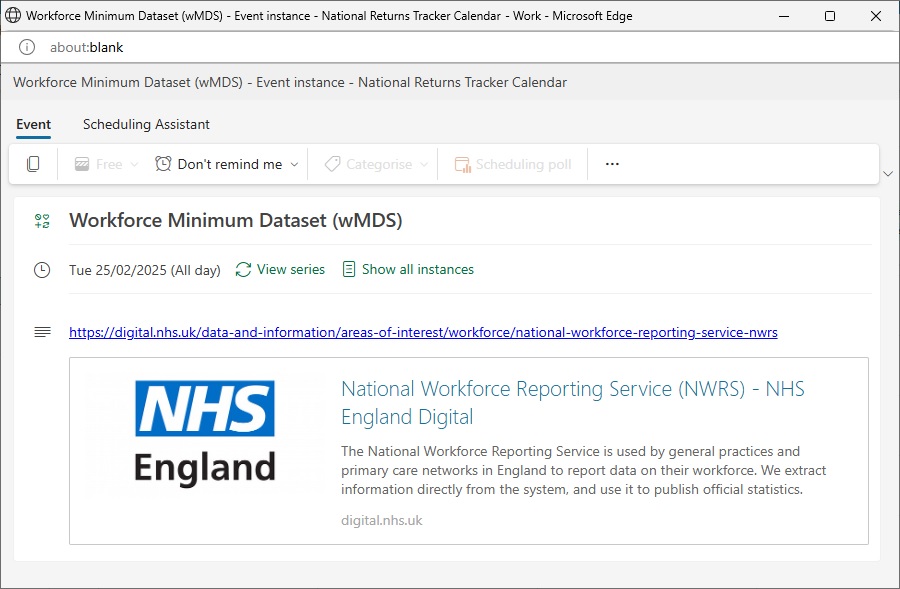Click the Categorise tag icon
Viewport: 900px width, 589px height.
[x=332, y=164]
